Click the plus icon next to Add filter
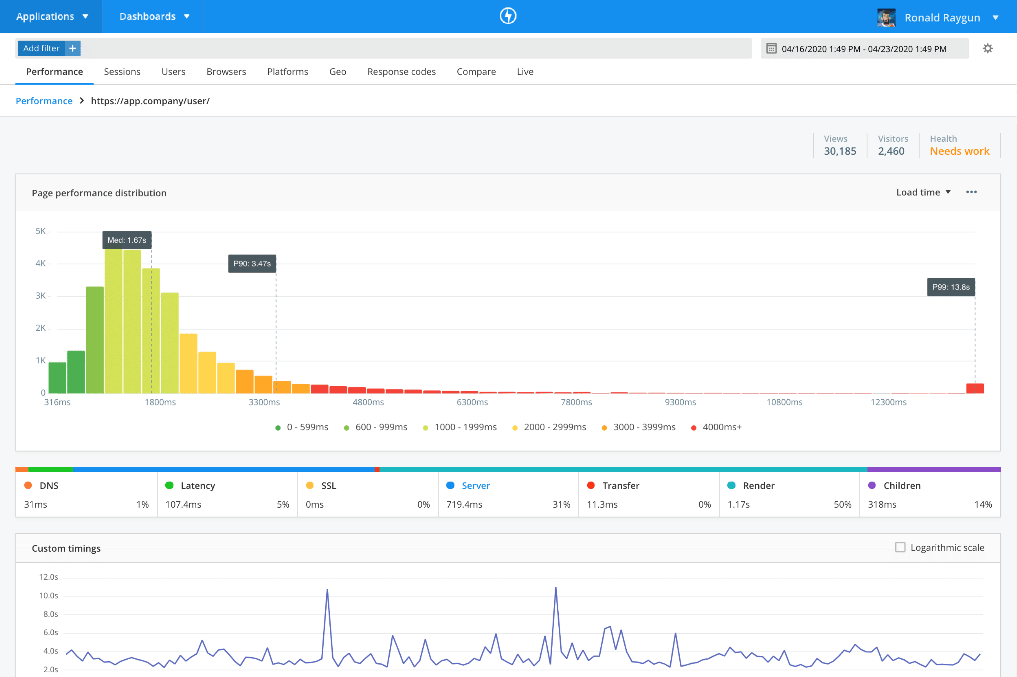Screen dimensions: 1017x677 (x=71, y=47)
